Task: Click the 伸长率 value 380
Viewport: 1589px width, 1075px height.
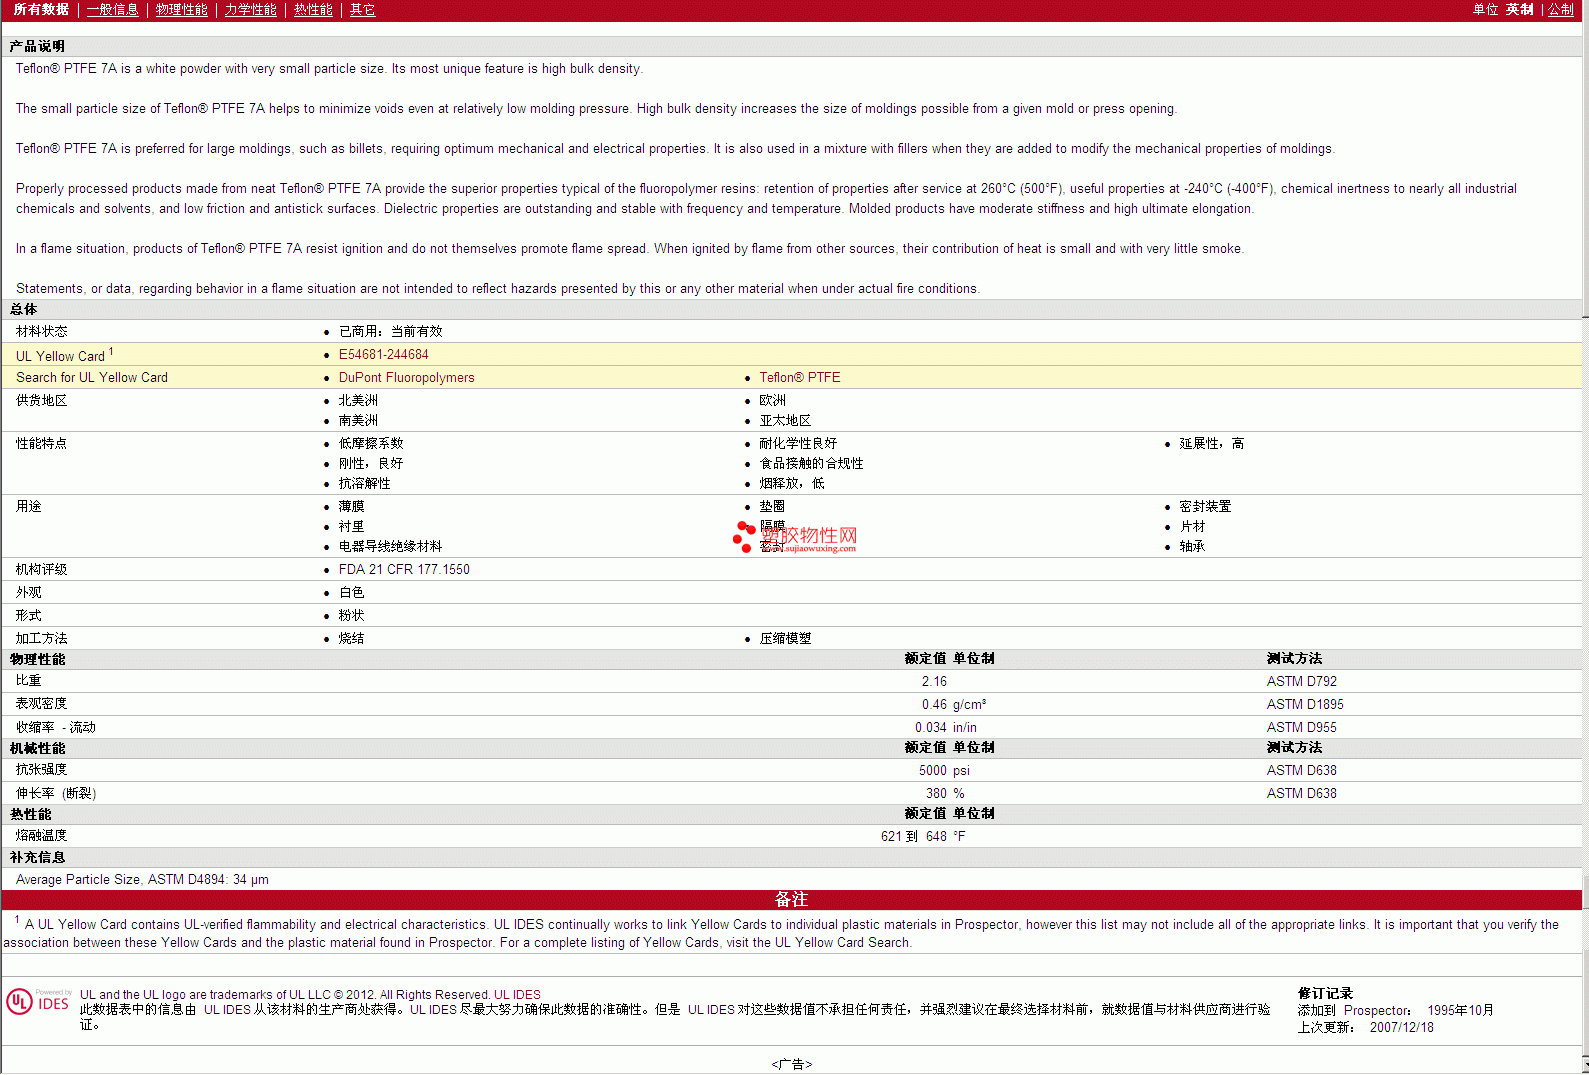Action: pyautogui.click(x=936, y=793)
